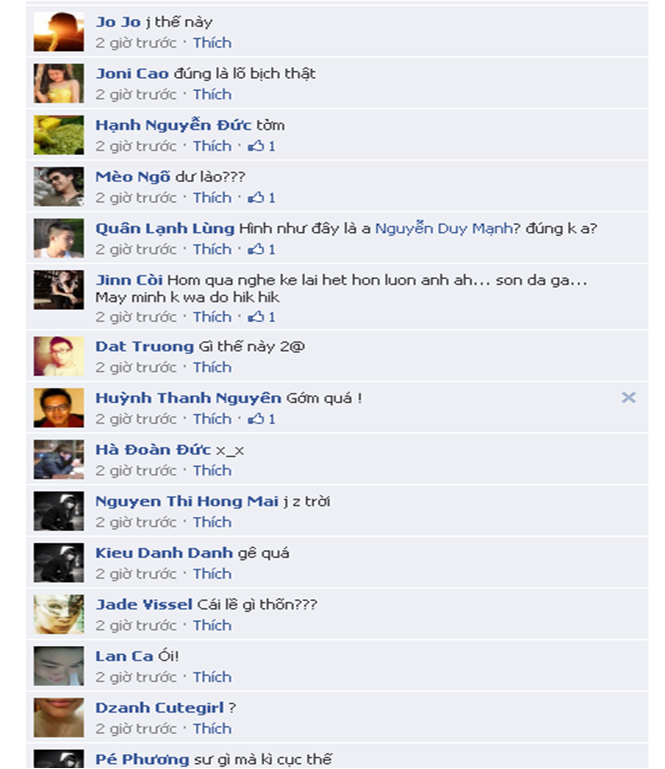Click the like thumb icon on Hạnh Nguyễn Đức's comment
Viewport: 665px width, 769px height.
coord(256,146)
